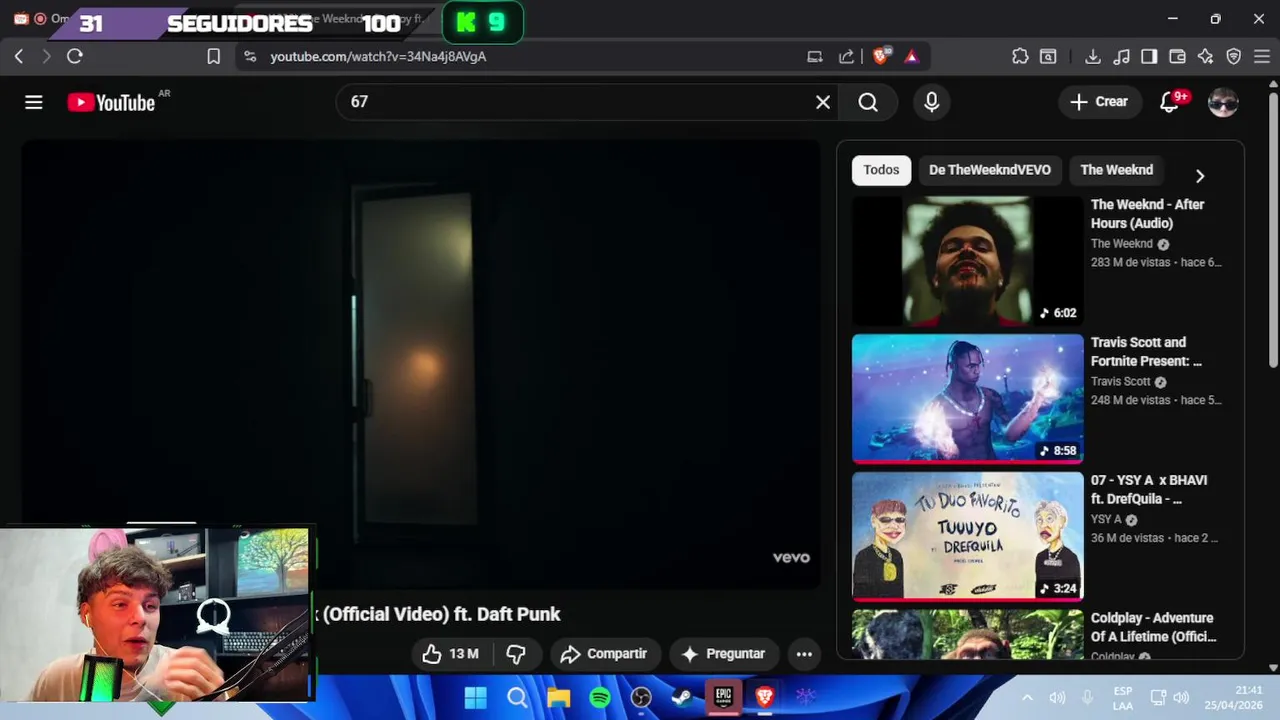Dislike the video
The width and height of the screenshot is (1280, 720).
click(516, 654)
